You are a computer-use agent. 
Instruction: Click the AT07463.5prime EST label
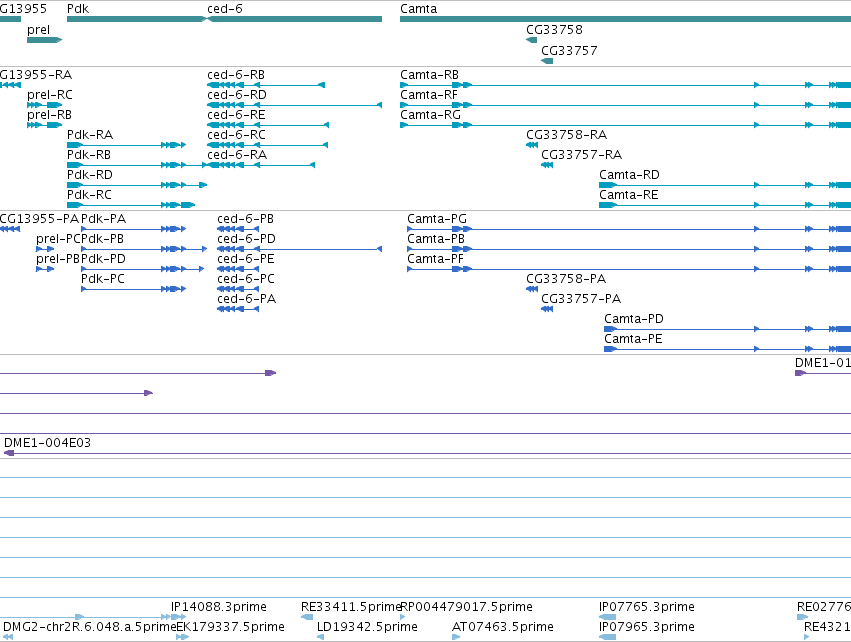click(x=503, y=627)
